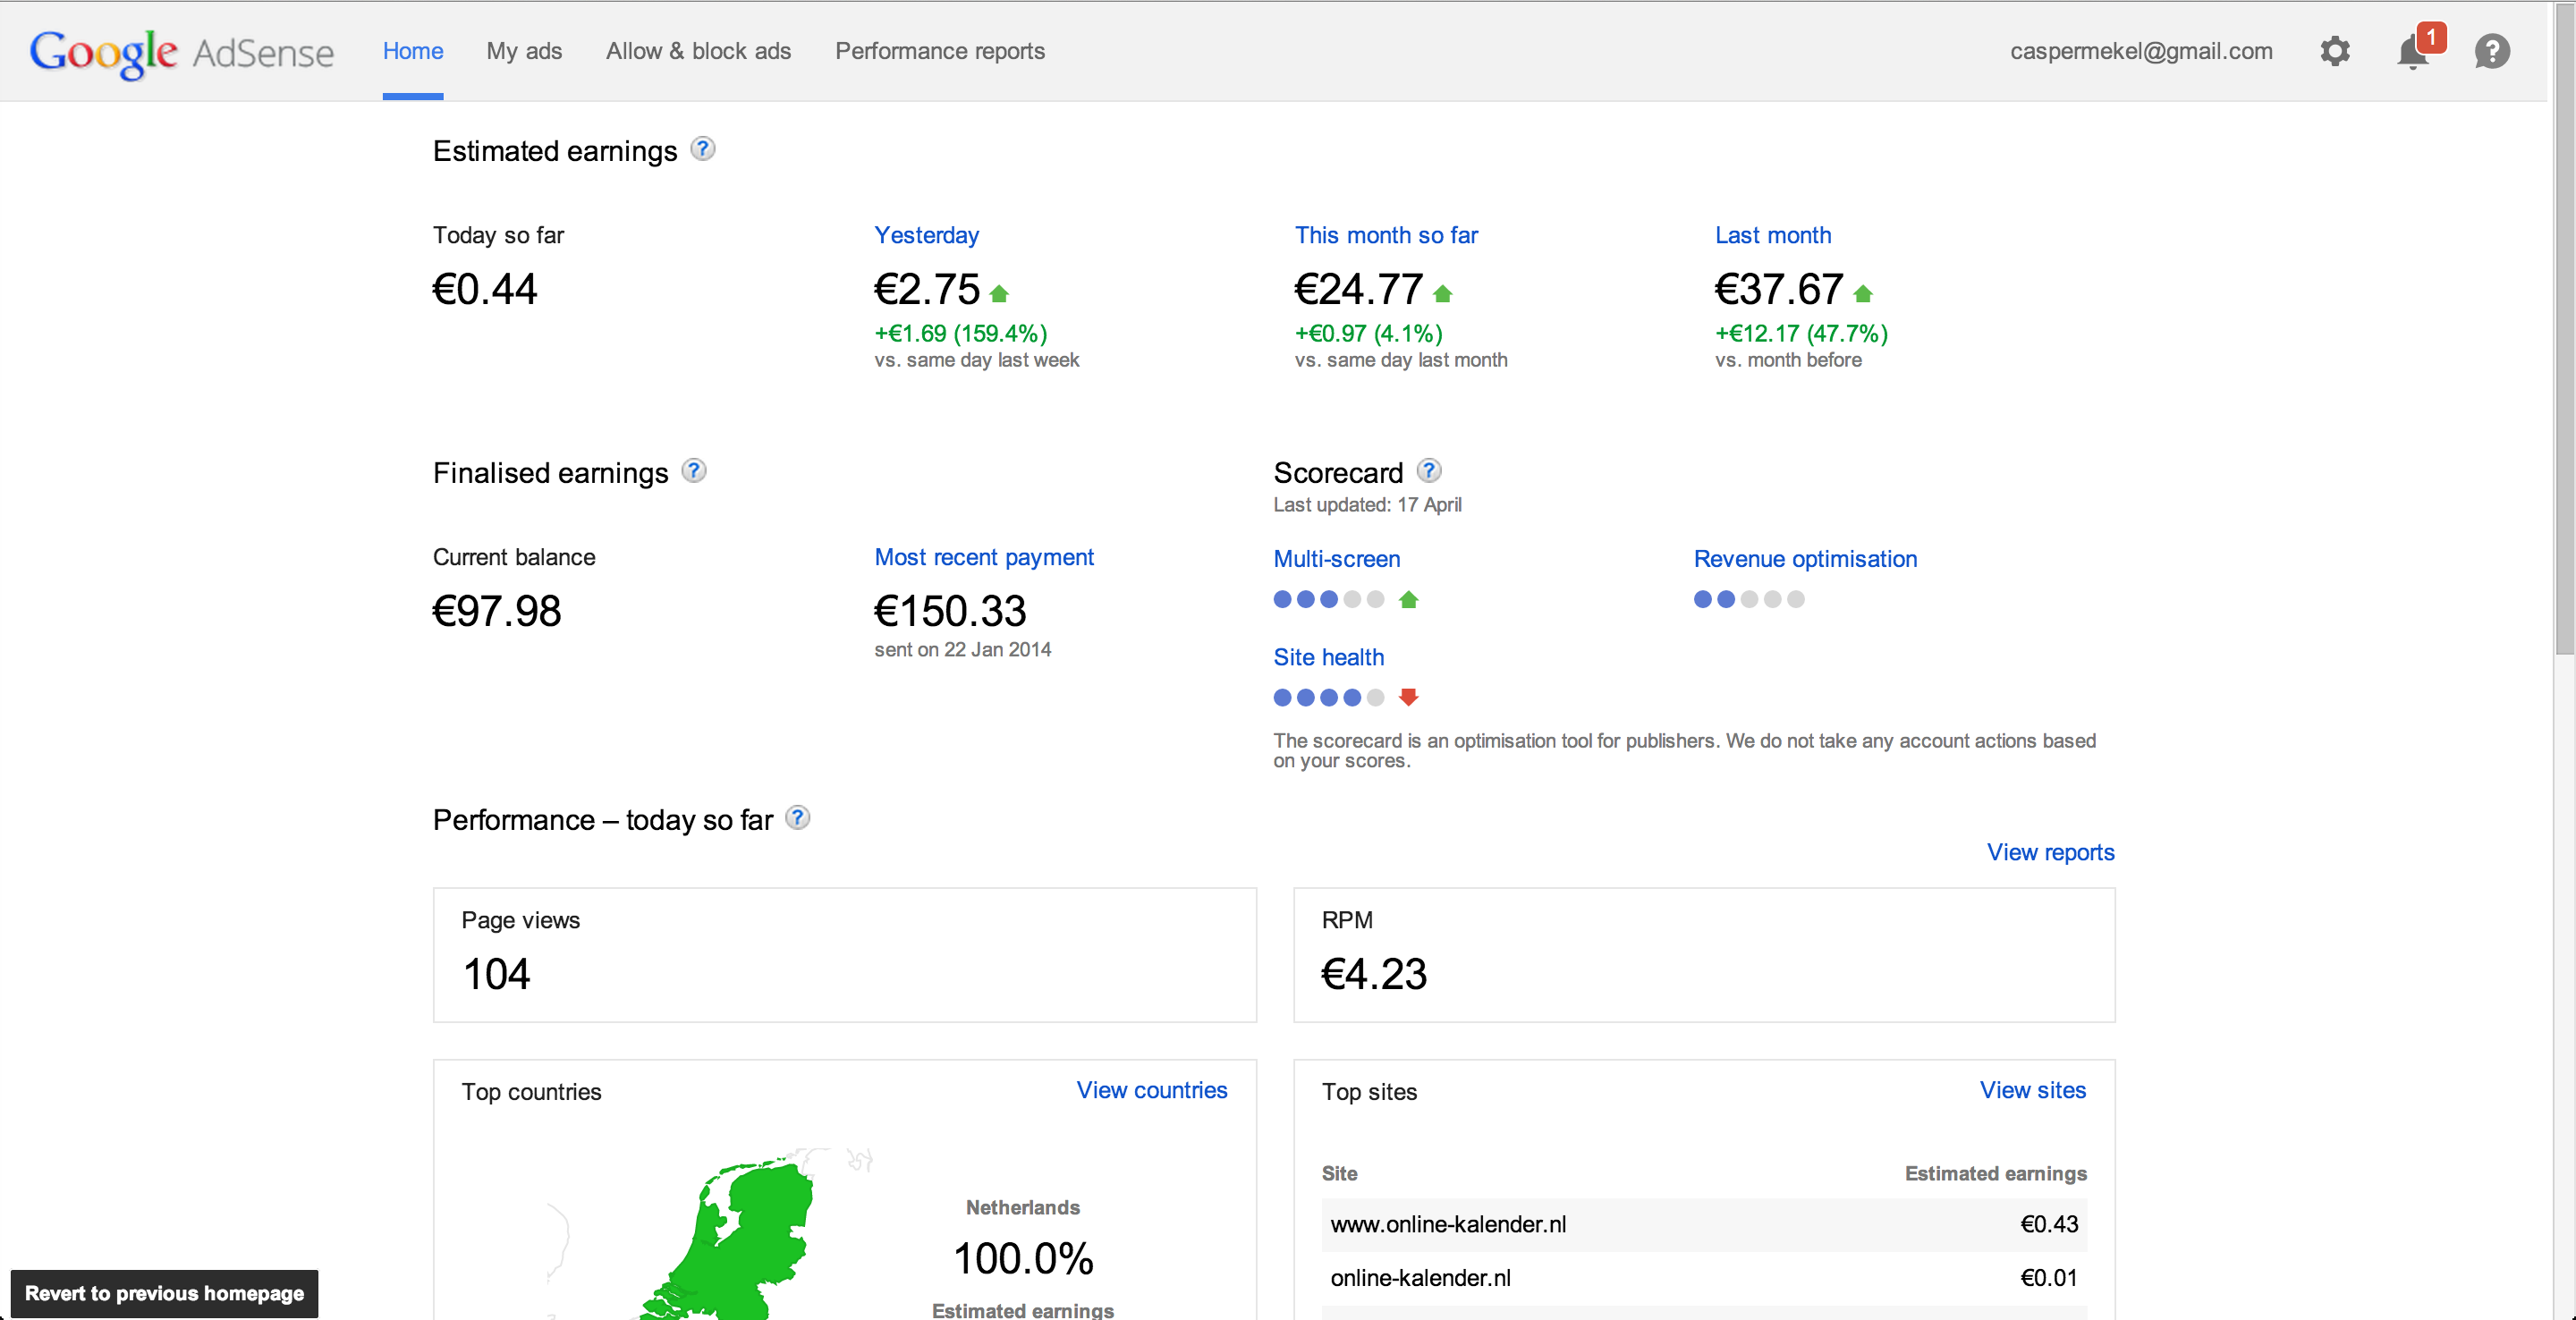Open the help question mark in header

point(2492,51)
